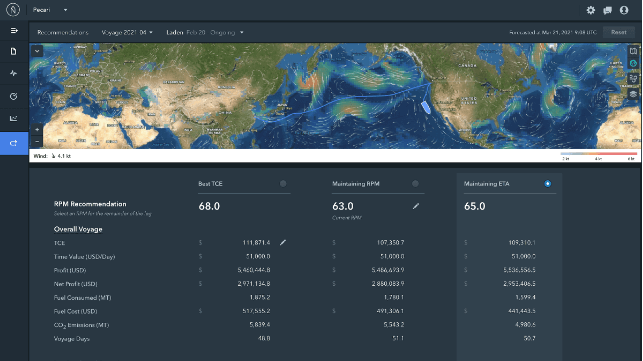Viewport: 643px width, 361px height.
Task: Open the user account icon
Action: point(624,10)
